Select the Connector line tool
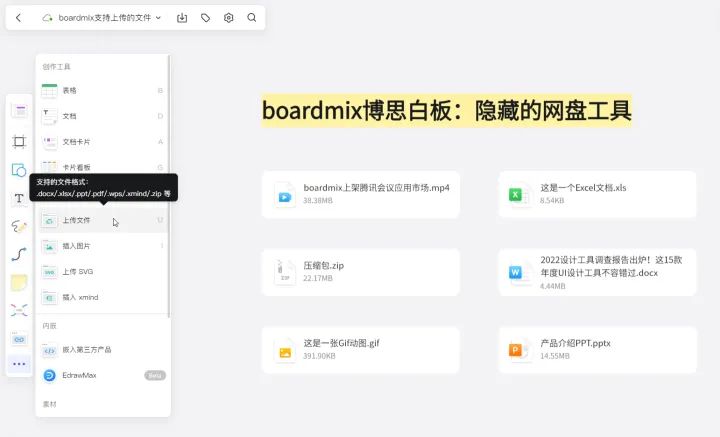The width and height of the screenshot is (720, 437). click(x=19, y=254)
